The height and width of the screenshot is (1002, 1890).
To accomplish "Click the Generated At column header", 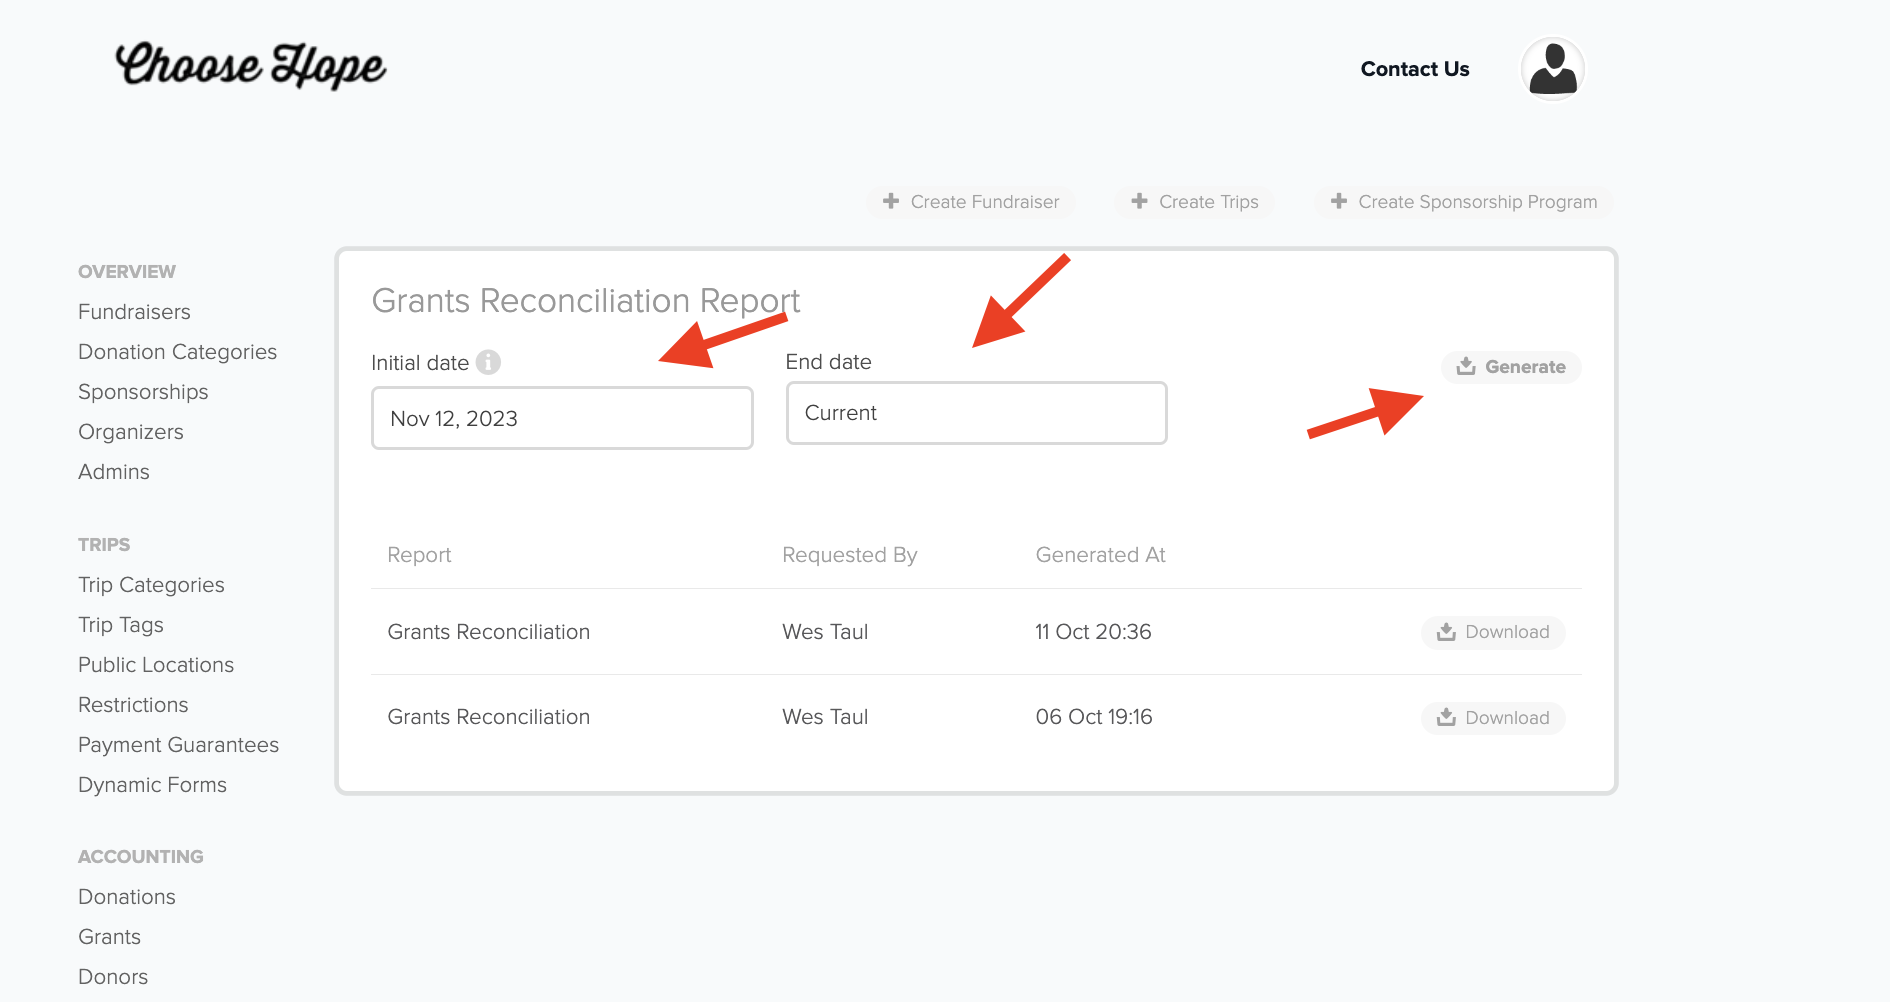I will [x=1100, y=555].
